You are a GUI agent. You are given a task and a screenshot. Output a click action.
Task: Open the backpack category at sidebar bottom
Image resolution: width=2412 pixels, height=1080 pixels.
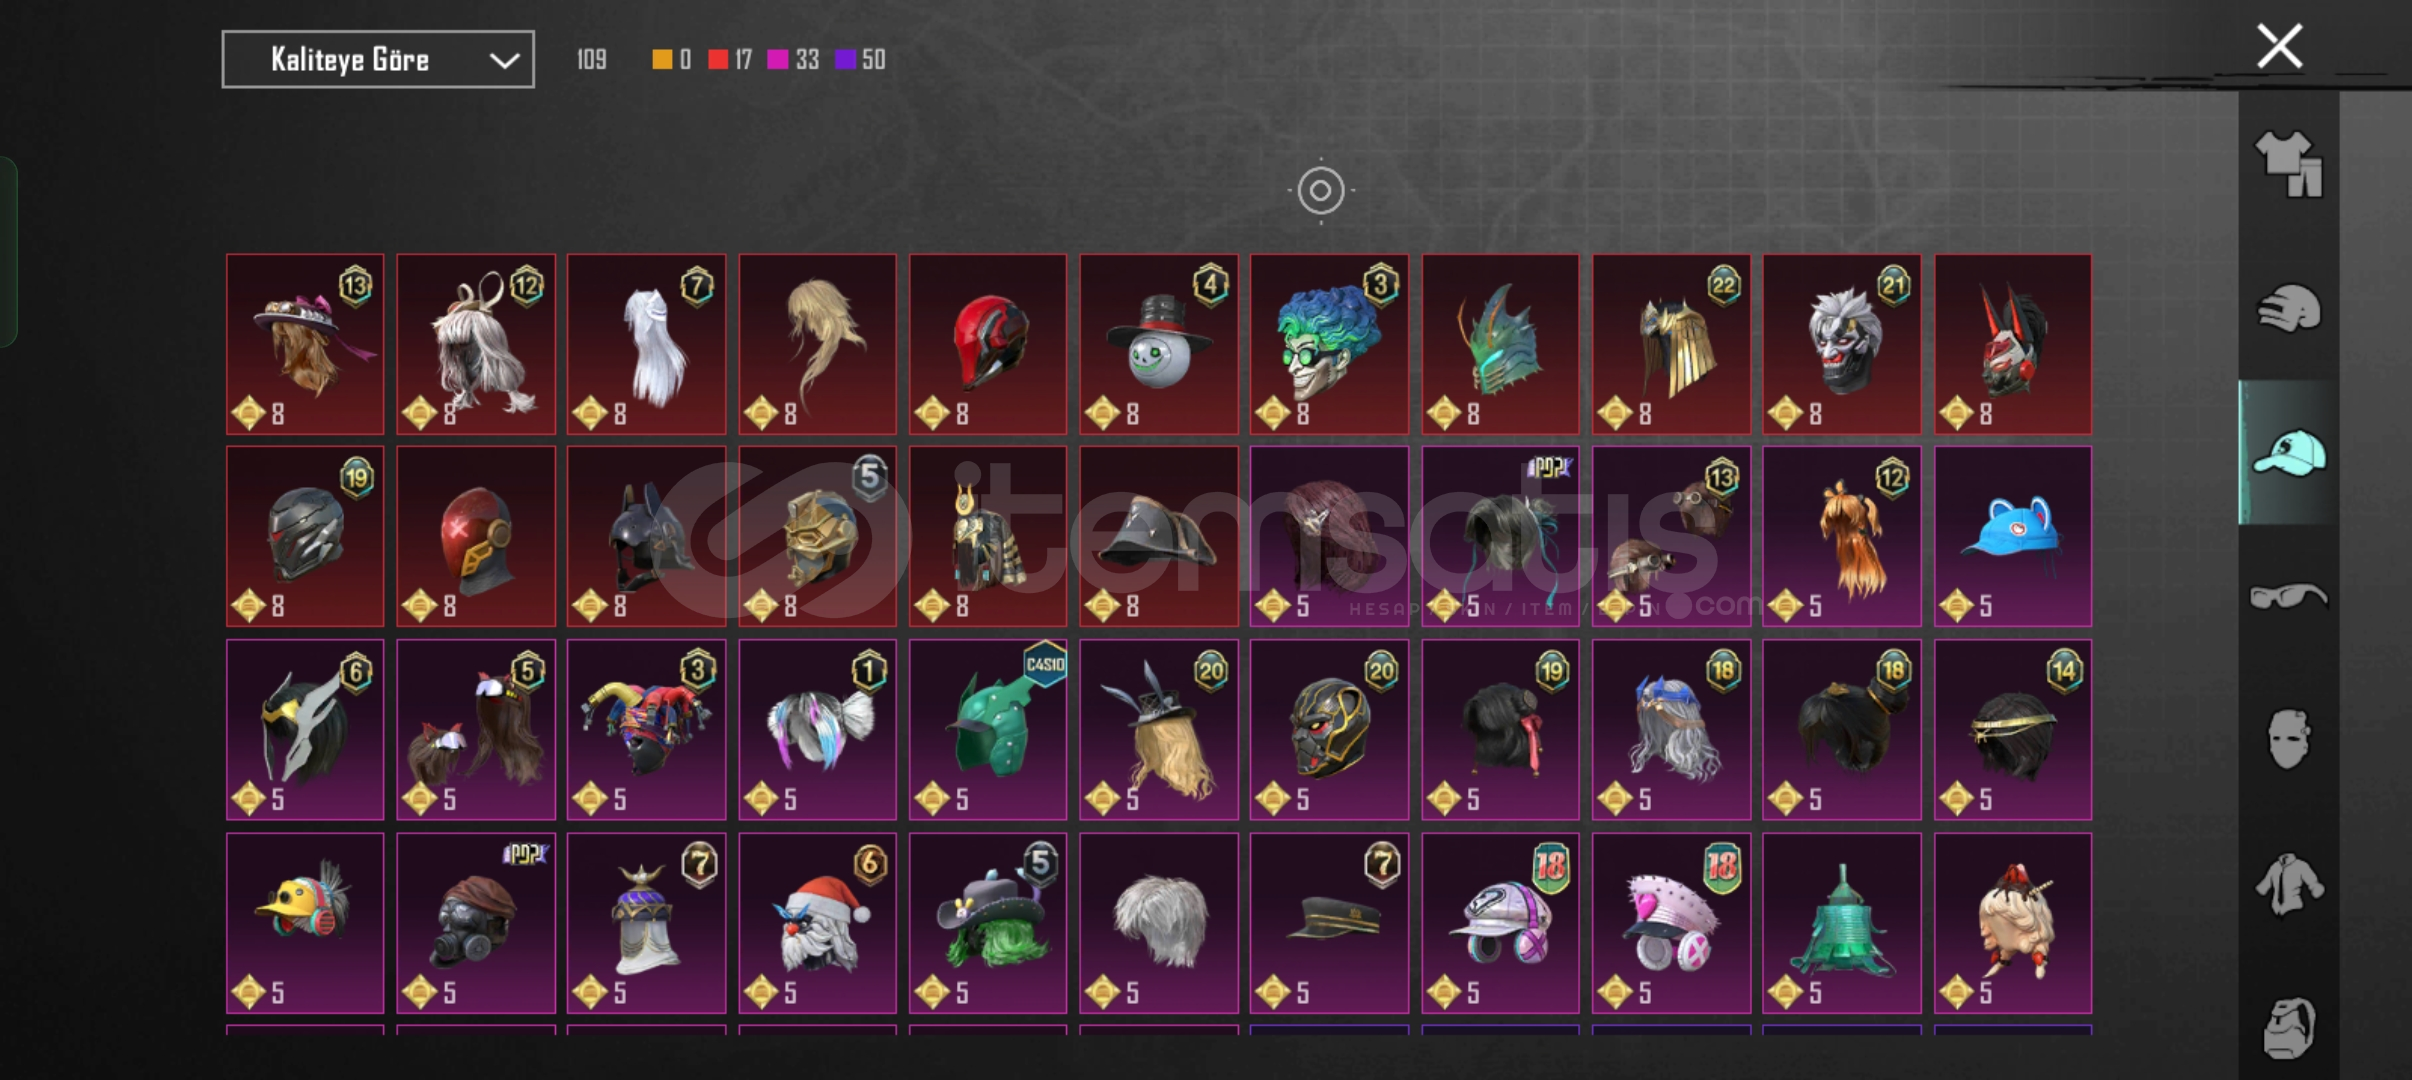(x=2288, y=1028)
